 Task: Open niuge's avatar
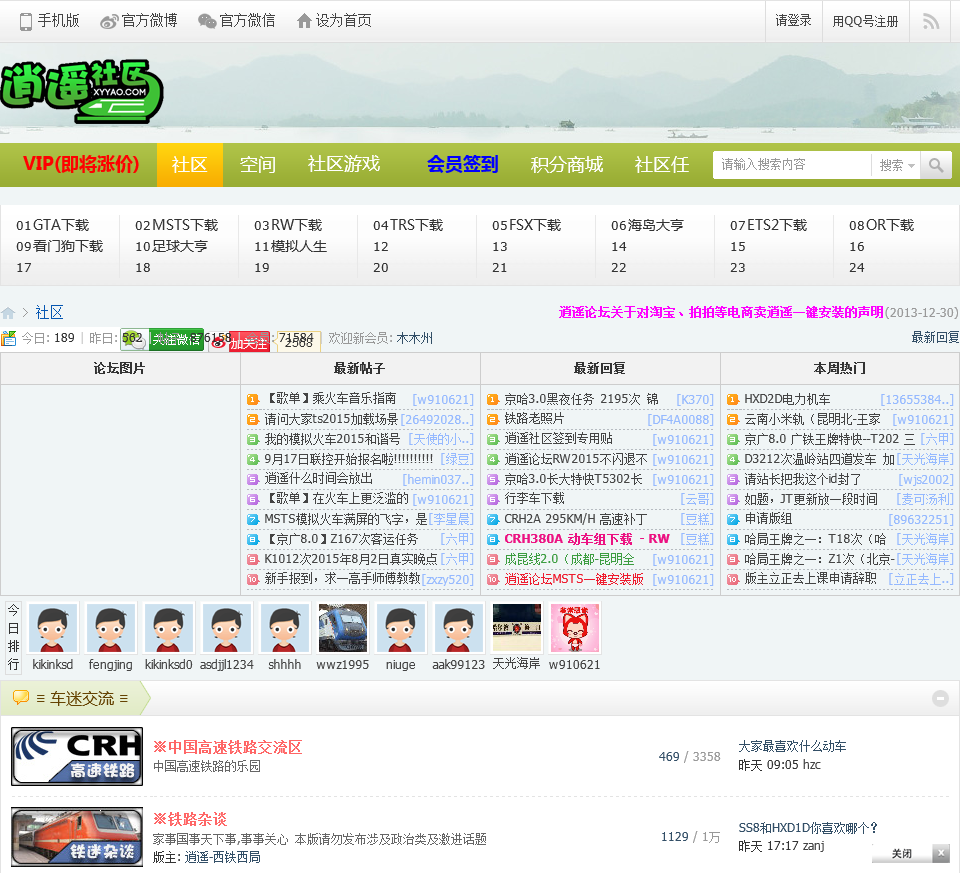(401, 628)
